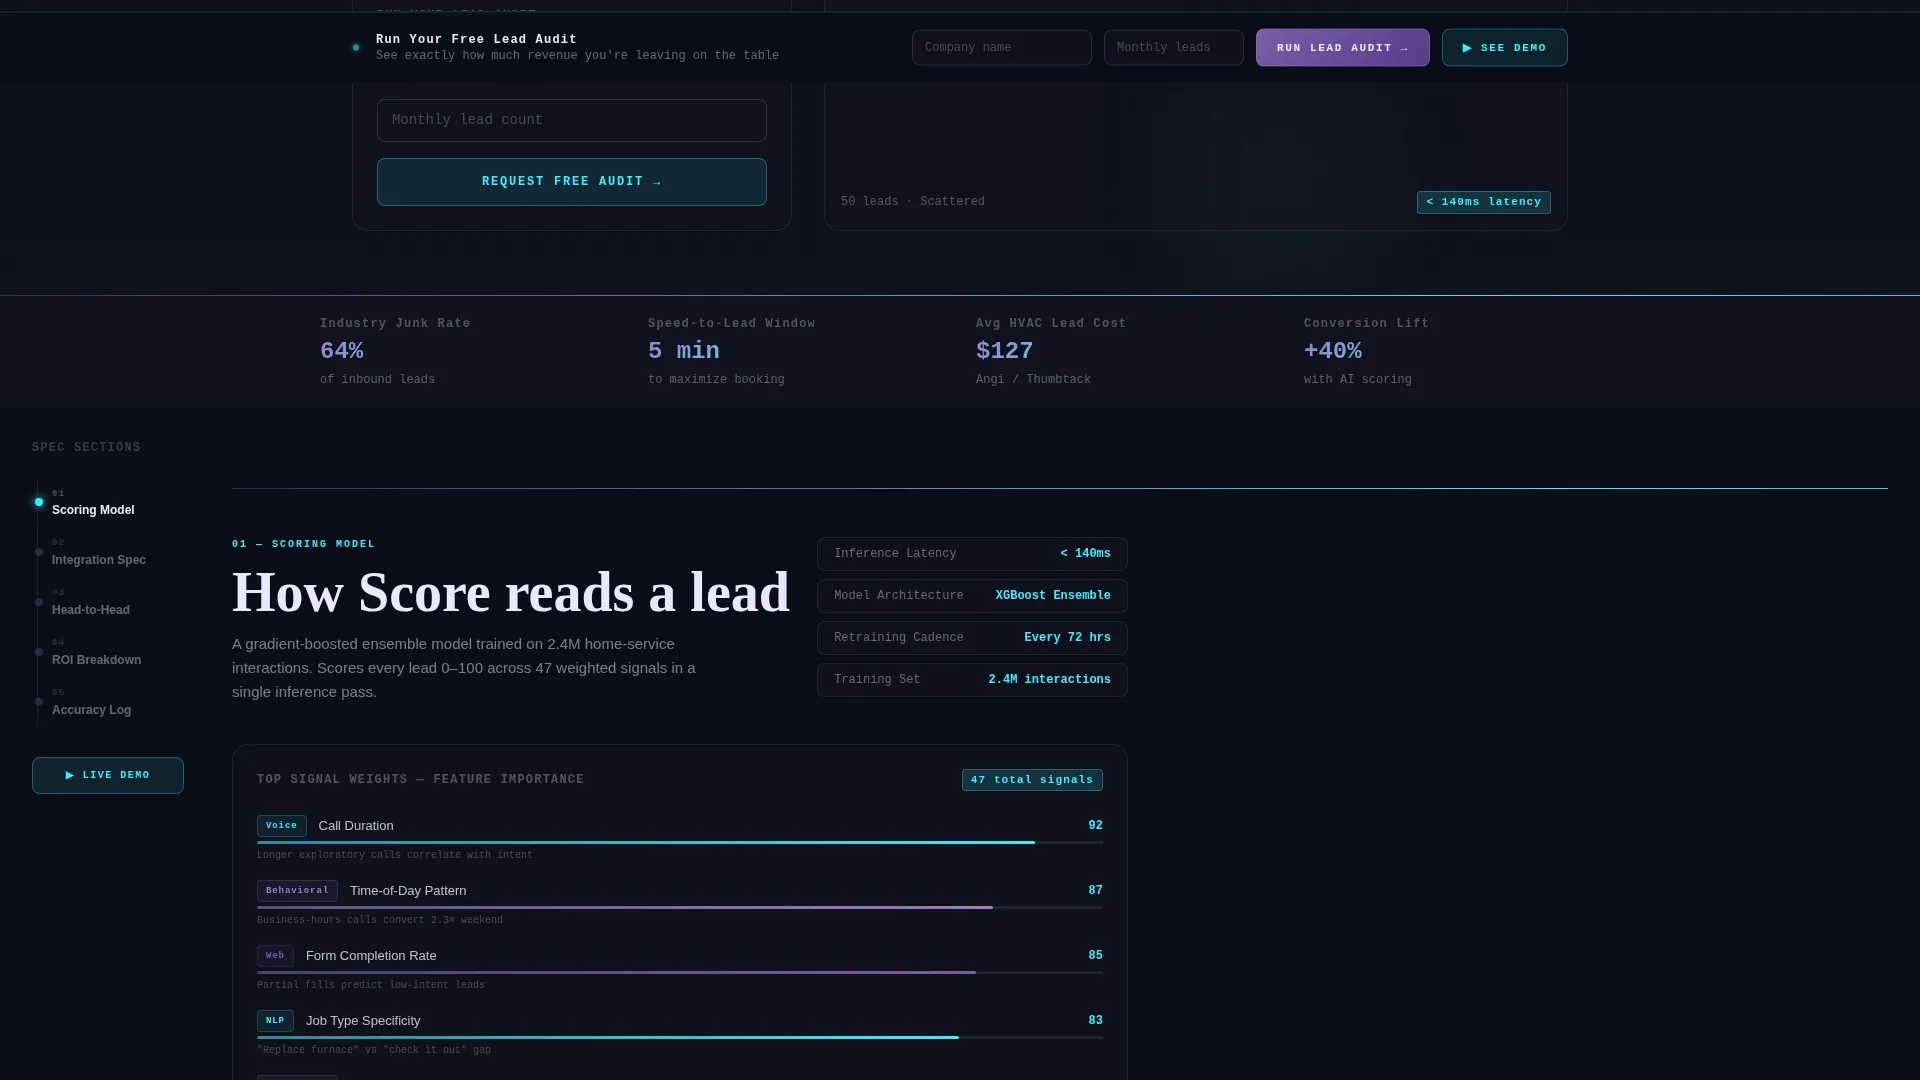Click the 64% Industry Junk Rate stat
Image resolution: width=1920 pixels, height=1080 pixels.
(x=341, y=351)
